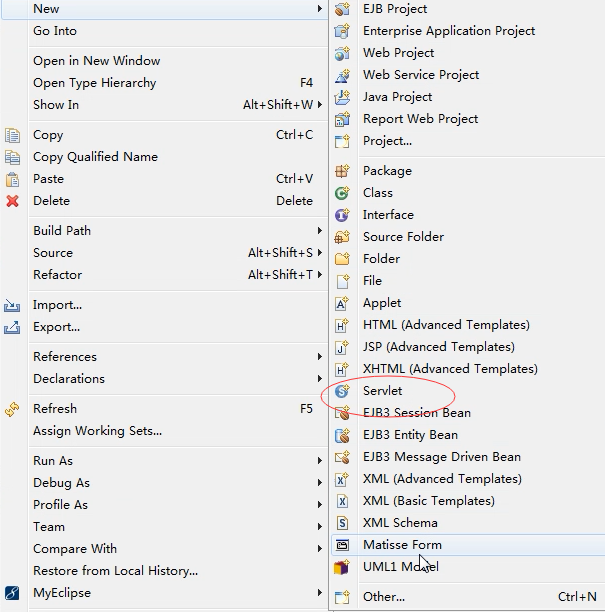
Task: Click the red Delete X icon
Action: click(12, 201)
